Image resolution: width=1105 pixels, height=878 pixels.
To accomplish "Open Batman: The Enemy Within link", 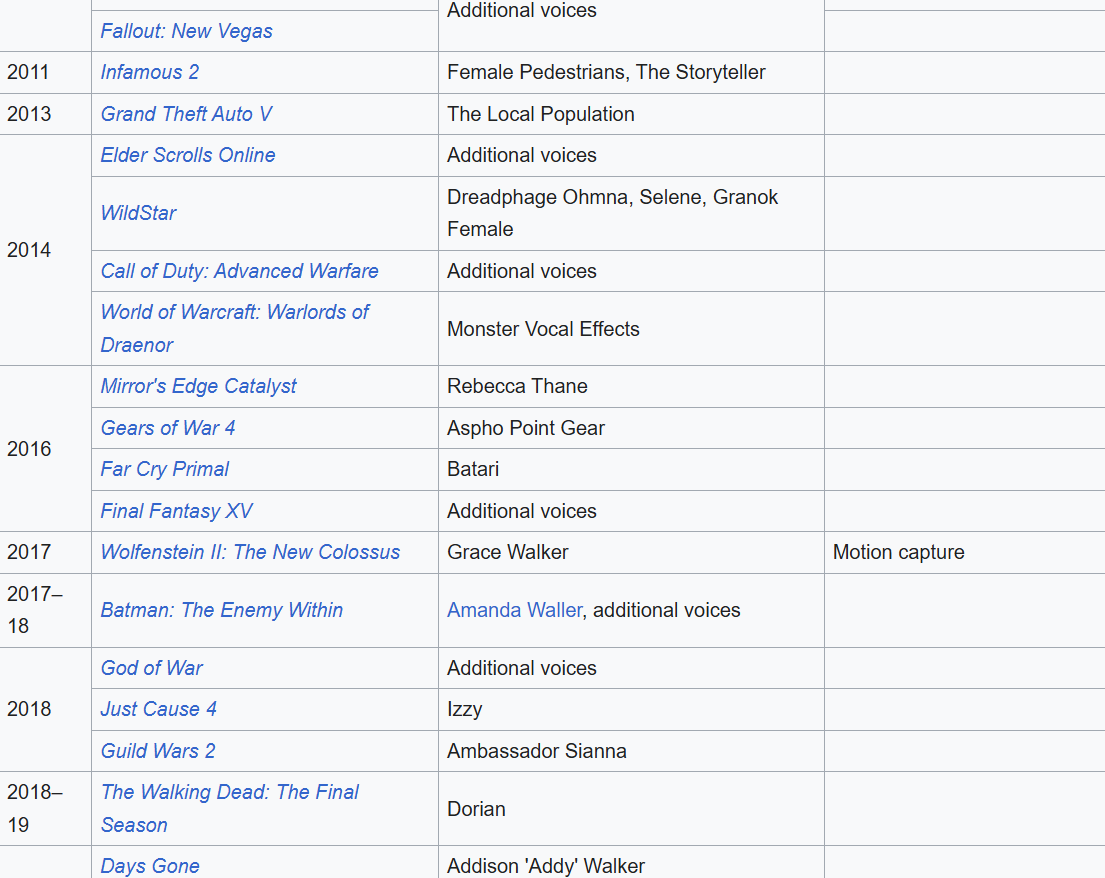I will (221, 610).
